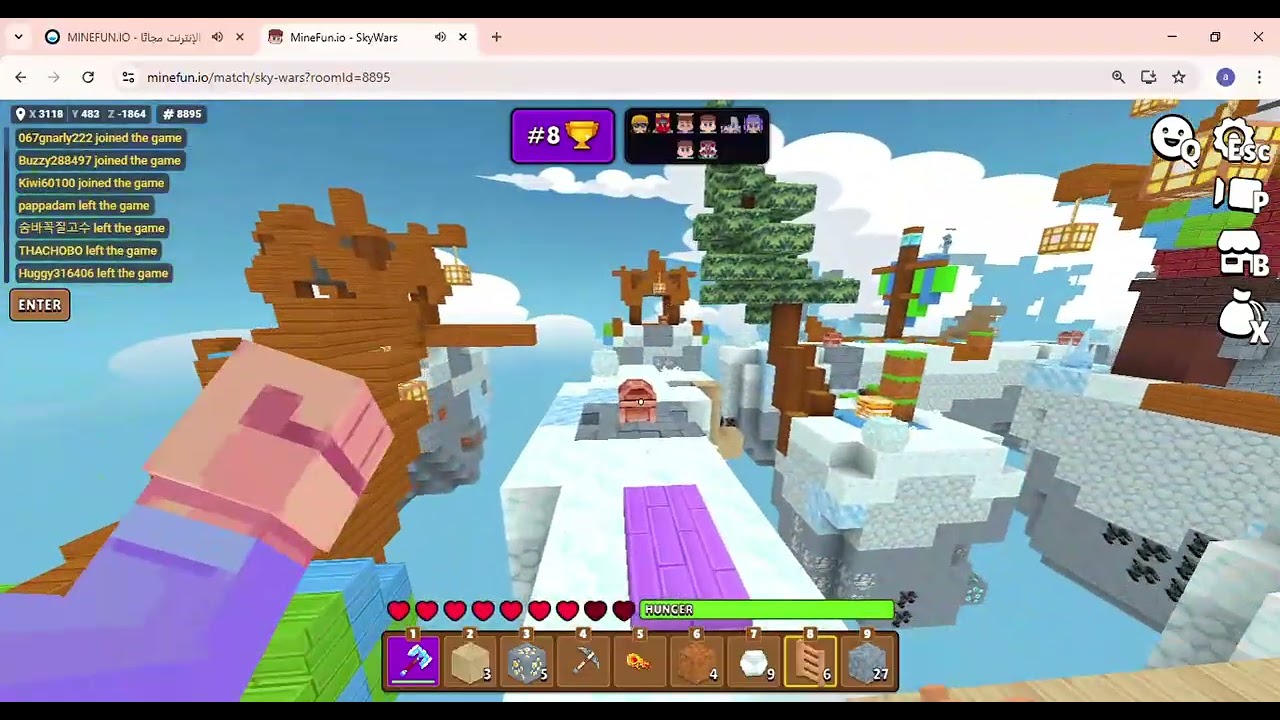This screenshot has width=1280, height=720.
Task: Select the gold ore block in slot 3
Action: click(x=527, y=661)
